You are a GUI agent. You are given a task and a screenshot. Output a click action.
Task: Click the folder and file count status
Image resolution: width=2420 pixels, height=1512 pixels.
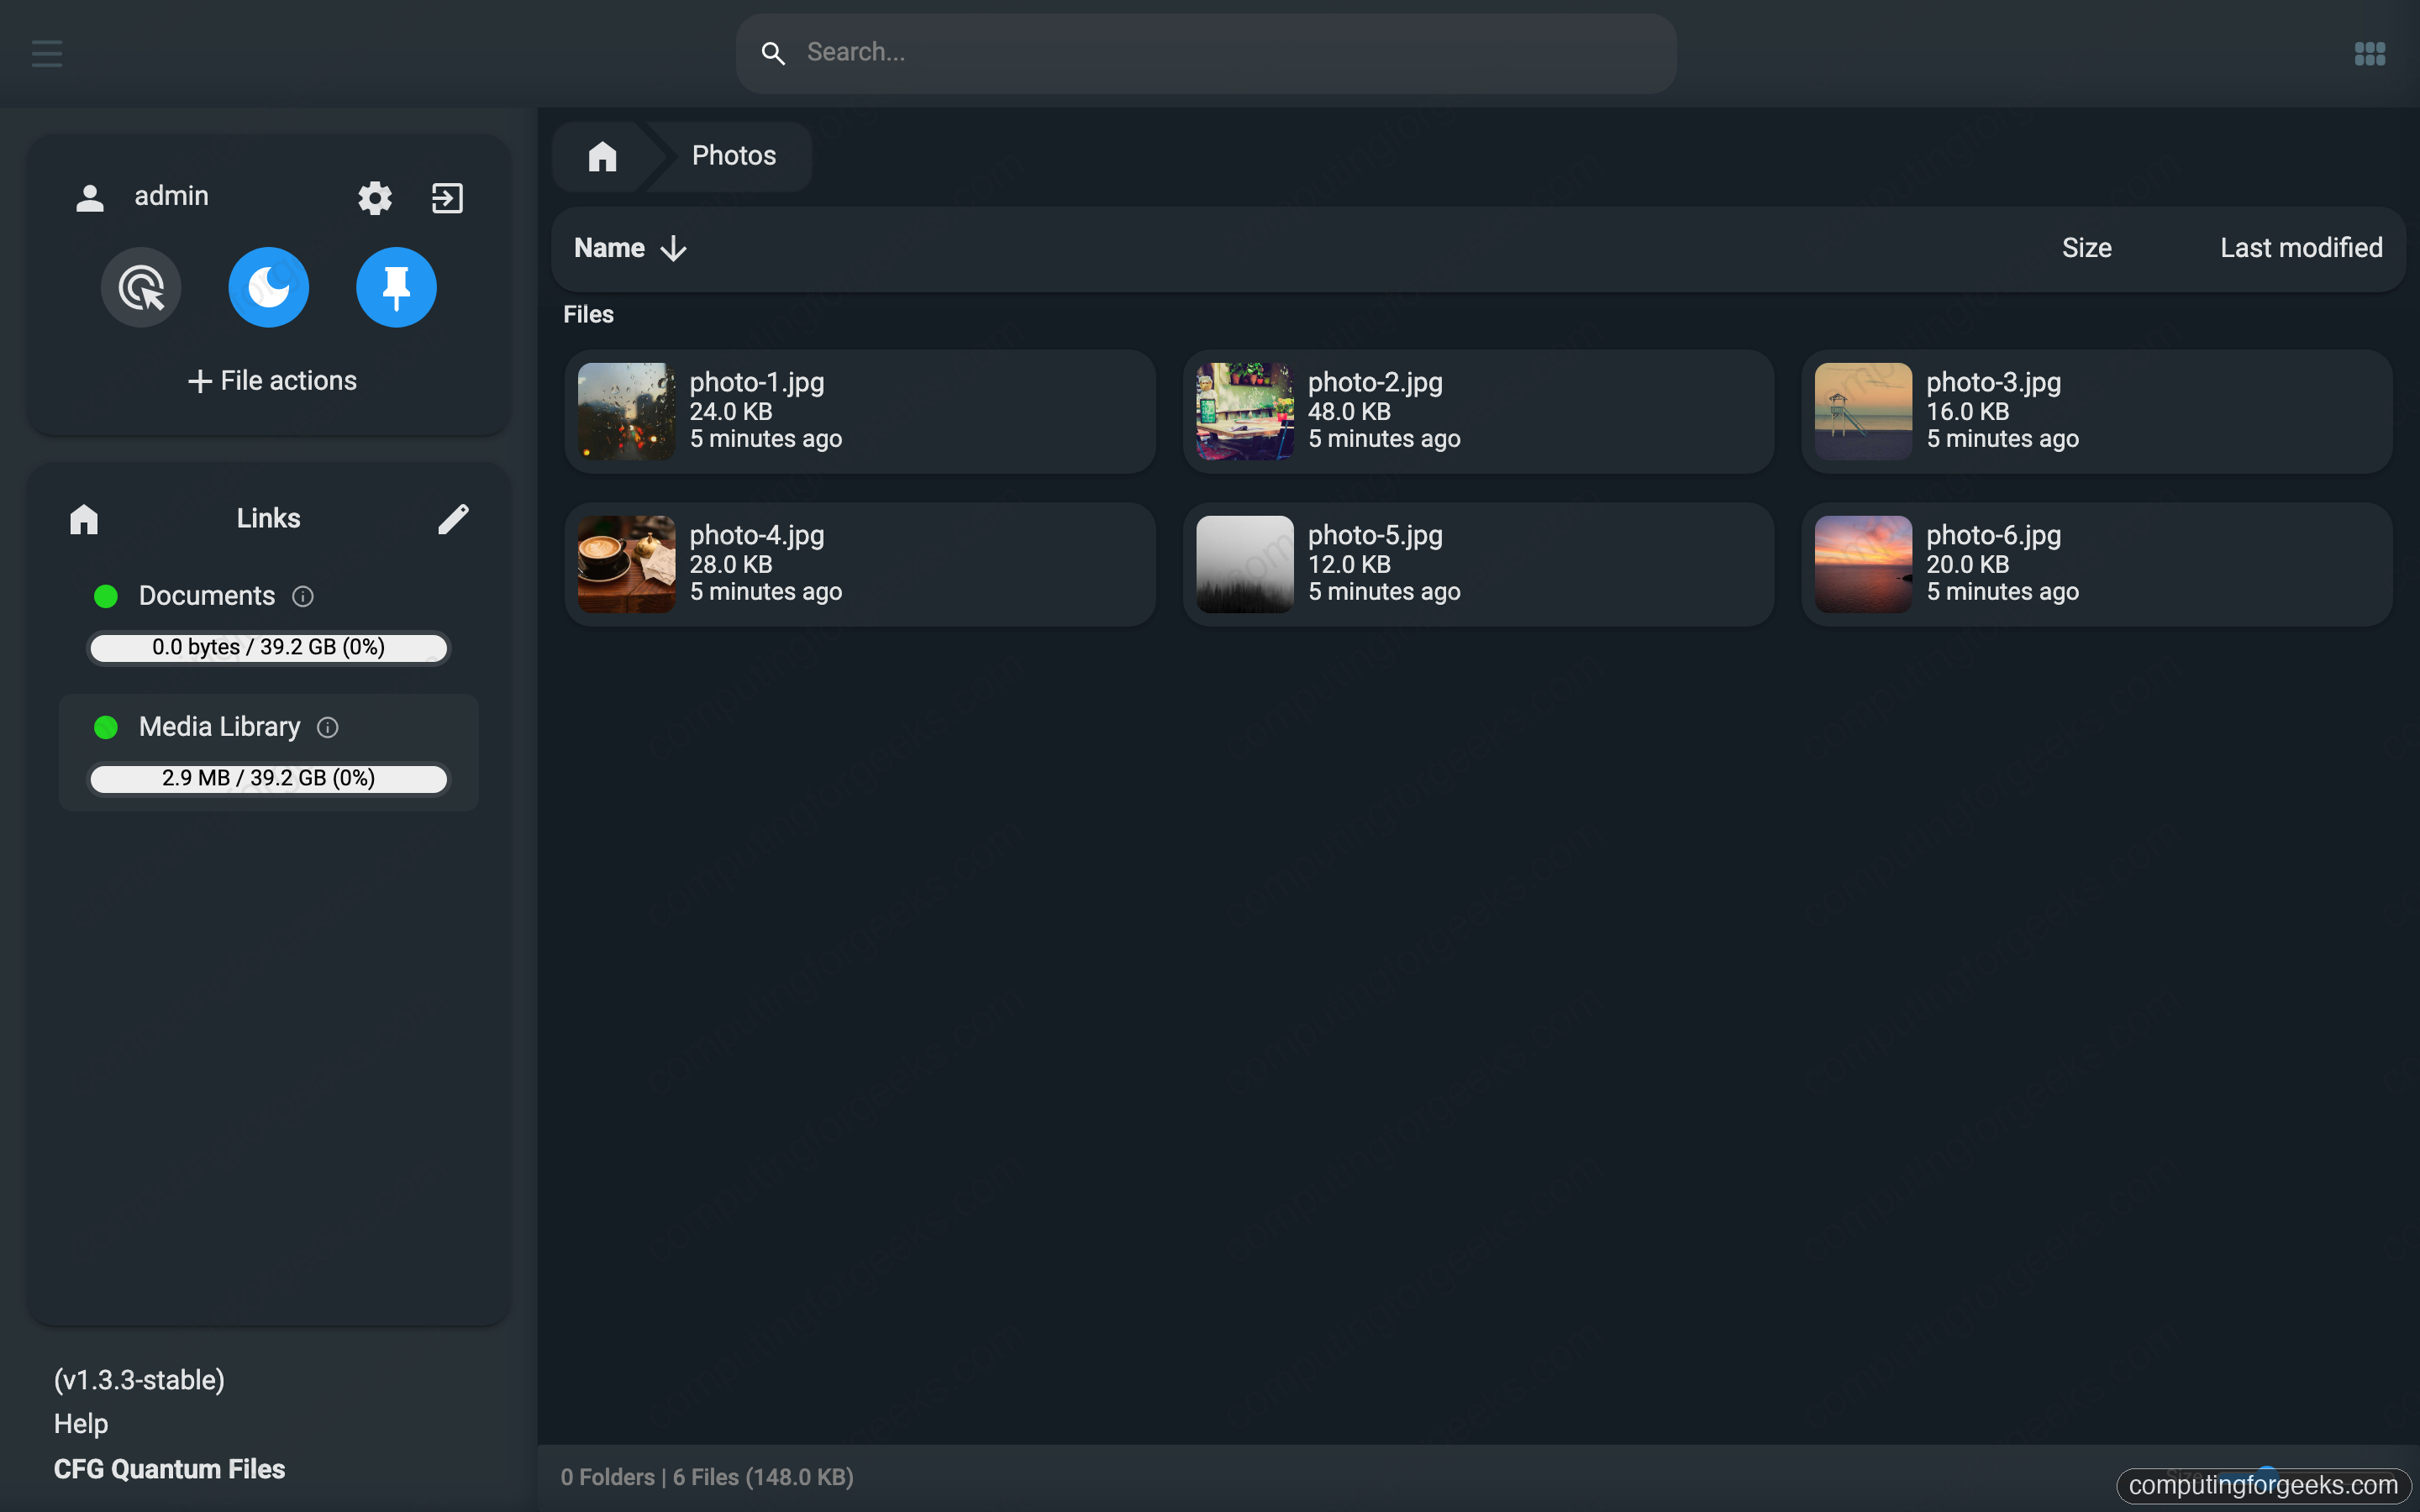(707, 1478)
